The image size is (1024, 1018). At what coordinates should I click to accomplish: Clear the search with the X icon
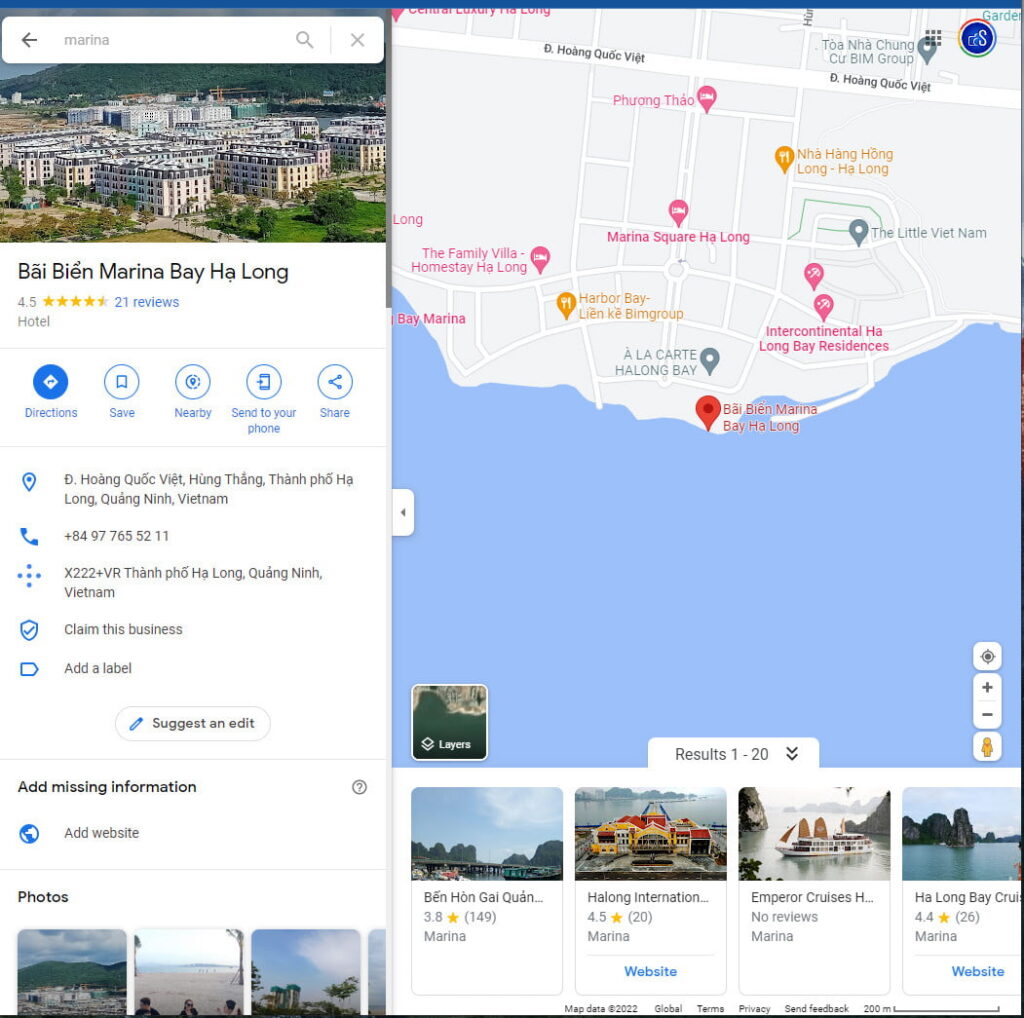[357, 40]
